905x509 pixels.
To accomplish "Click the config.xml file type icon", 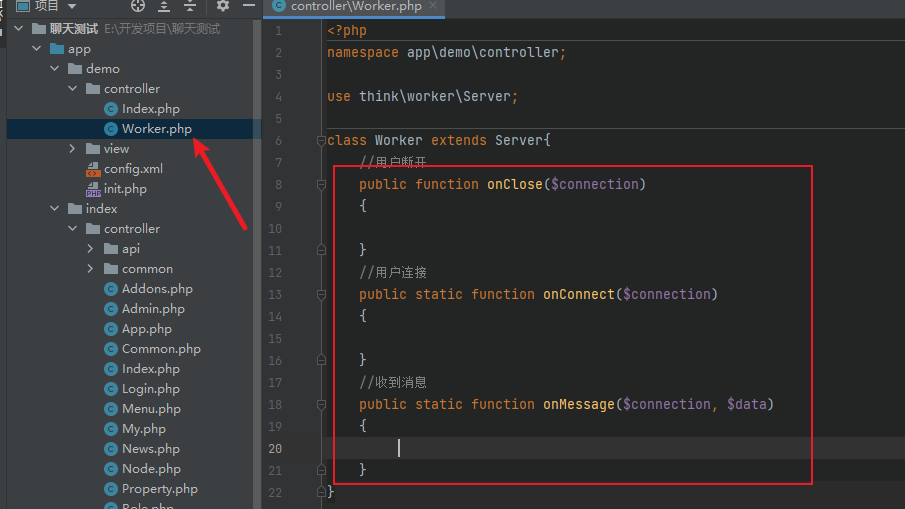I will (x=93, y=169).
